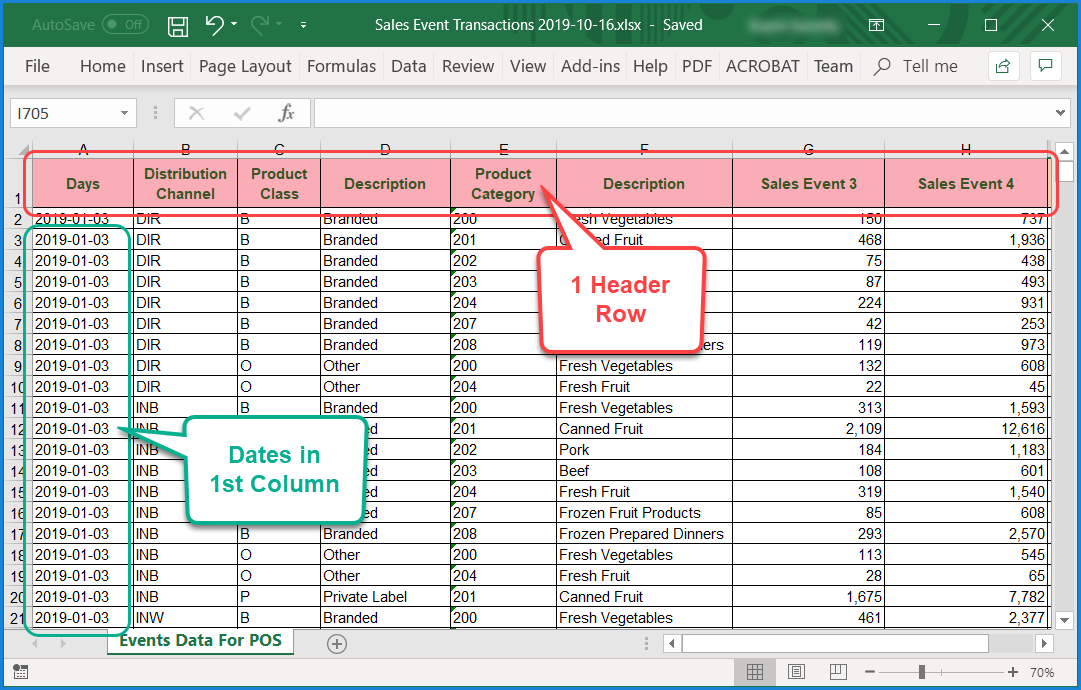Open the Comments speech bubble icon
1081x690 pixels.
pyautogui.click(x=1045, y=66)
